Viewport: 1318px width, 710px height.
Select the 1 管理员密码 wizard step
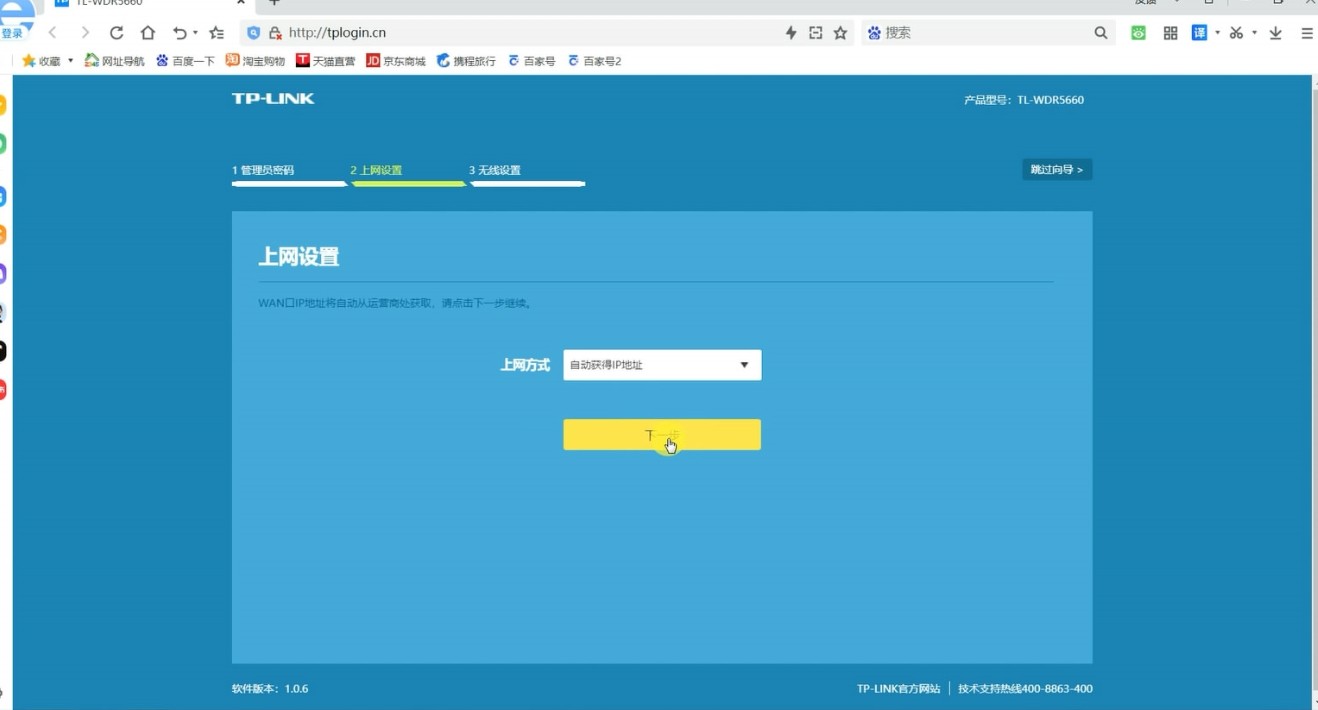(x=264, y=171)
